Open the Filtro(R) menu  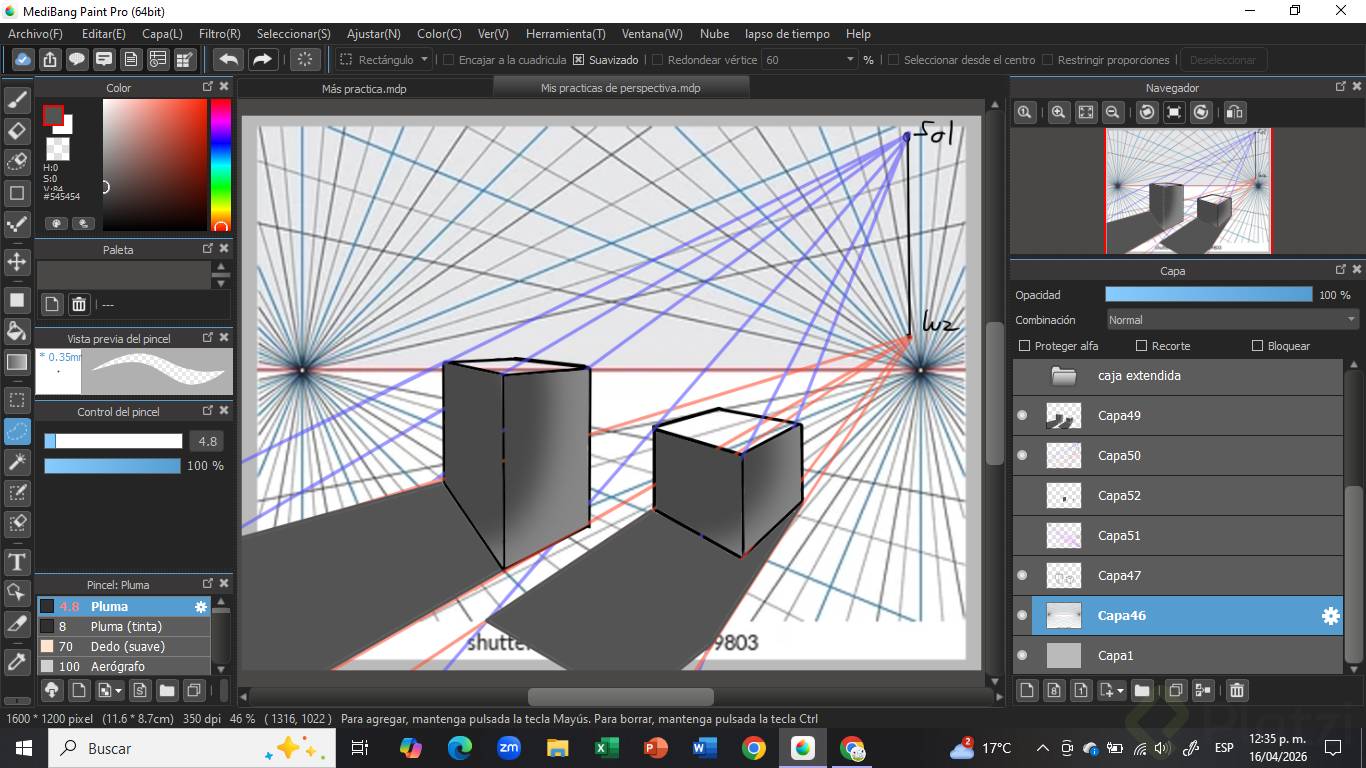click(219, 34)
